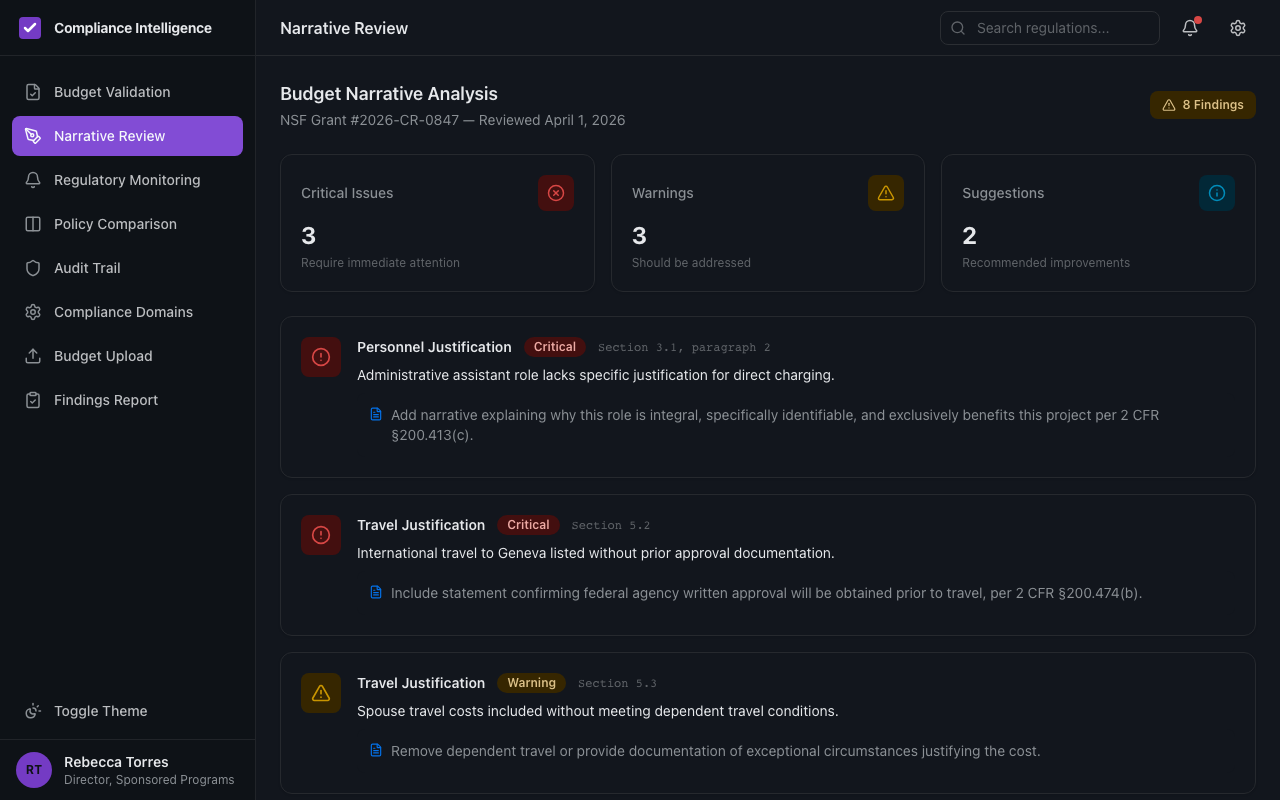
Task: Click the 8 Findings badge
Action: [x=1202, y=104]
